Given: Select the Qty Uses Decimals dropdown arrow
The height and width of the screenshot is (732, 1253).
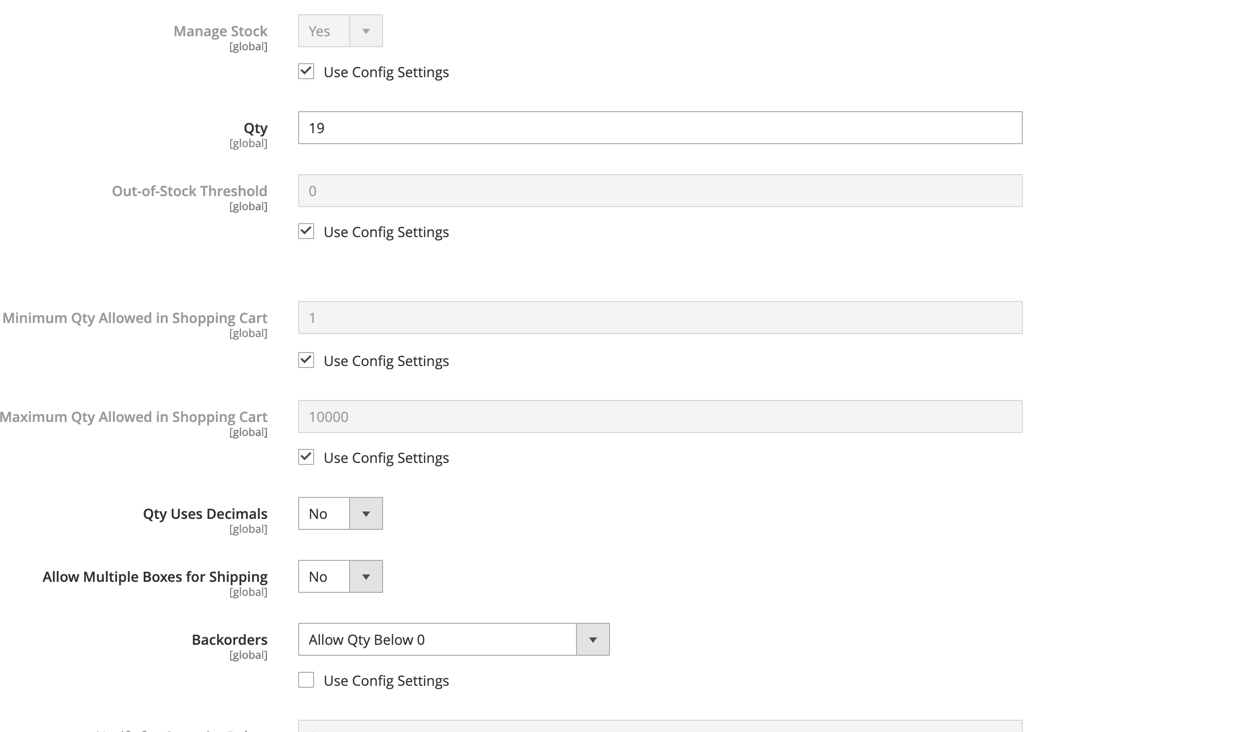Looking at the screenshot, I should click(x=366, y=513).
